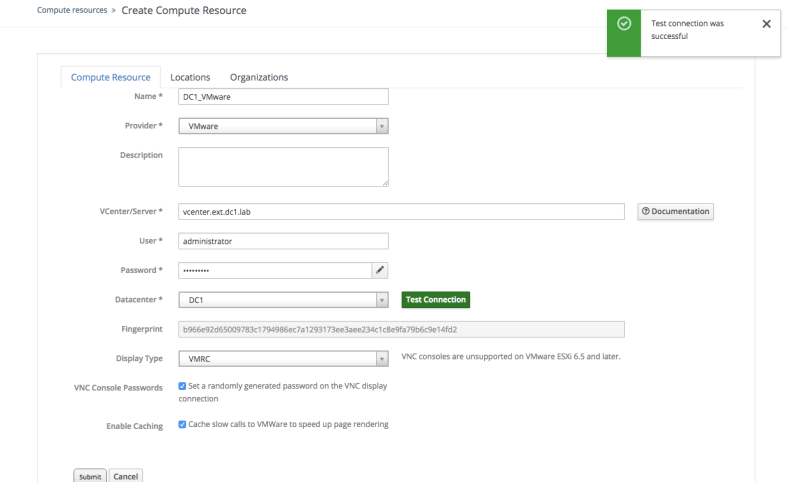Expand the Datacenter dropdown
788x482 pixels.
pyautogui.click(x=381, y=299)
